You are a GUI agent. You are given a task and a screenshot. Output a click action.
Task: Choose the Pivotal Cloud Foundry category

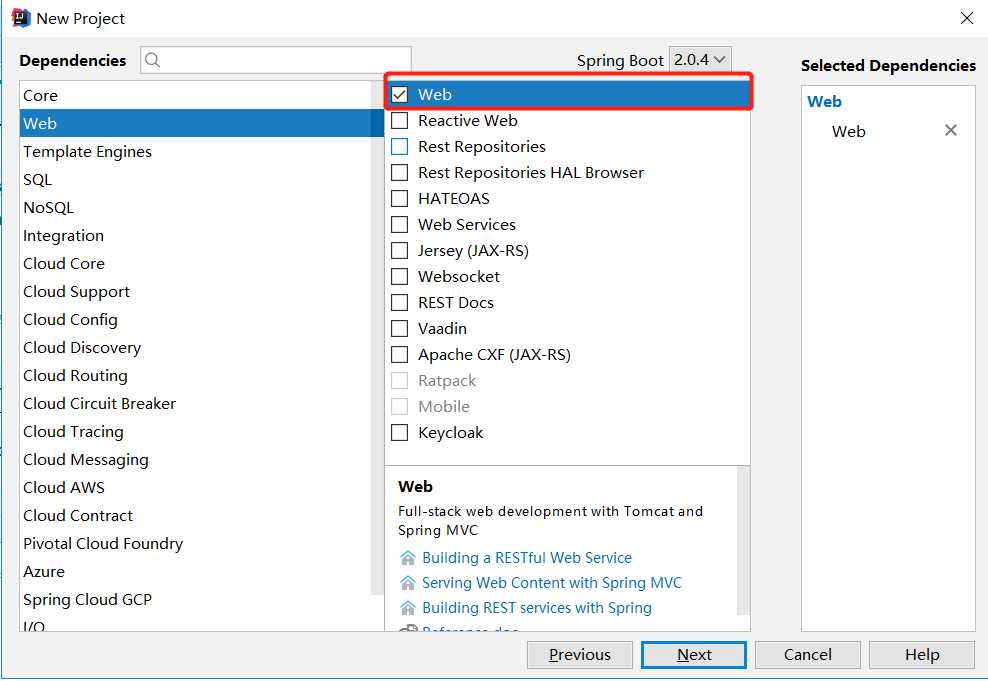pyautogui.click(x=195, y=544)
